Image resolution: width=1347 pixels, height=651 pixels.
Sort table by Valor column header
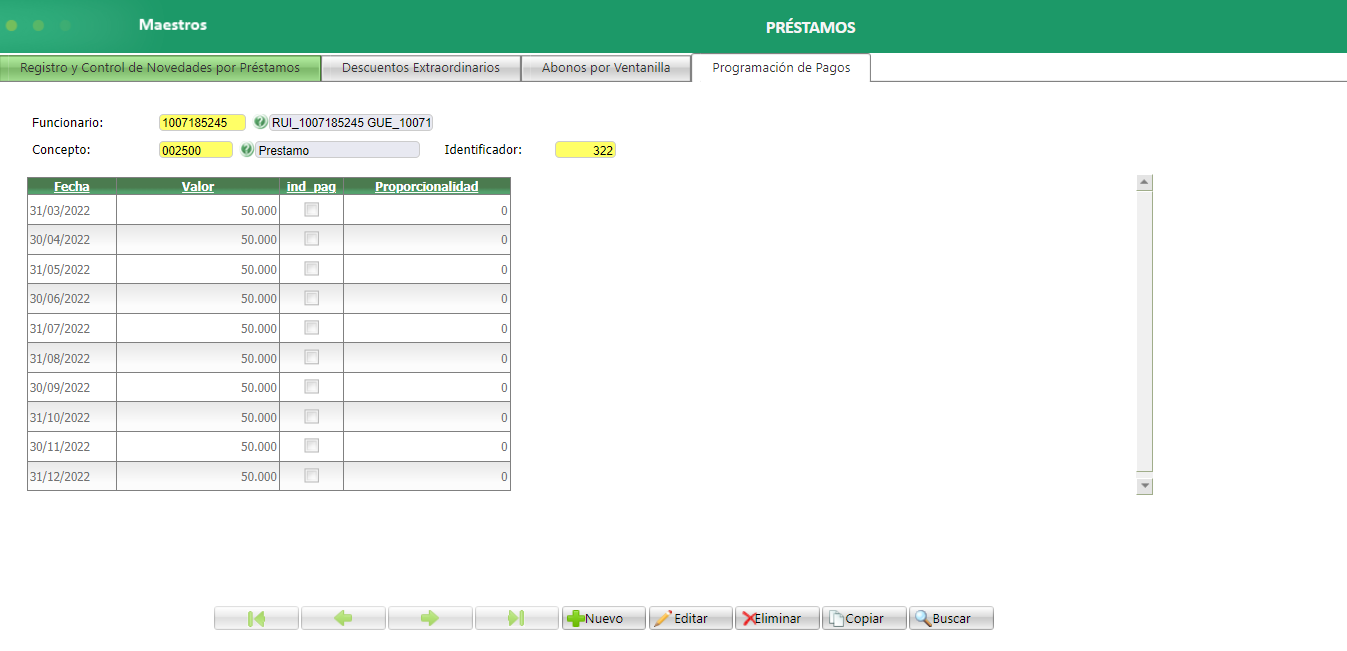click(198, 186)
